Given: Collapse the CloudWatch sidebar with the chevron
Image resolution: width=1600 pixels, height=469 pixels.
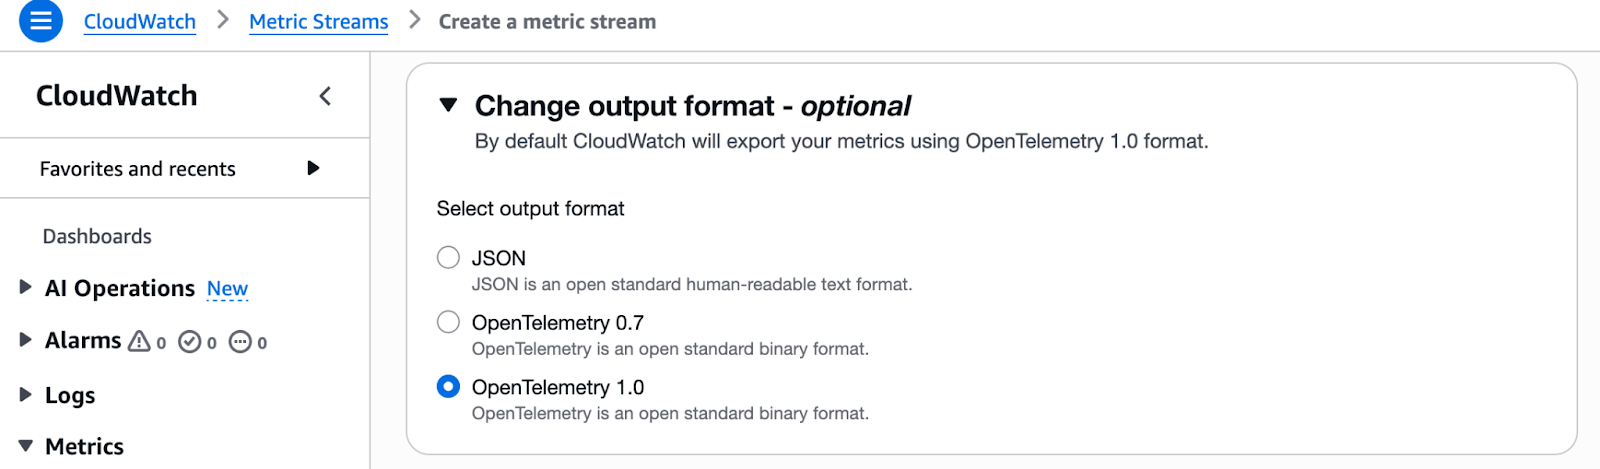Looking at the screenshot, I should pos(325,96).
